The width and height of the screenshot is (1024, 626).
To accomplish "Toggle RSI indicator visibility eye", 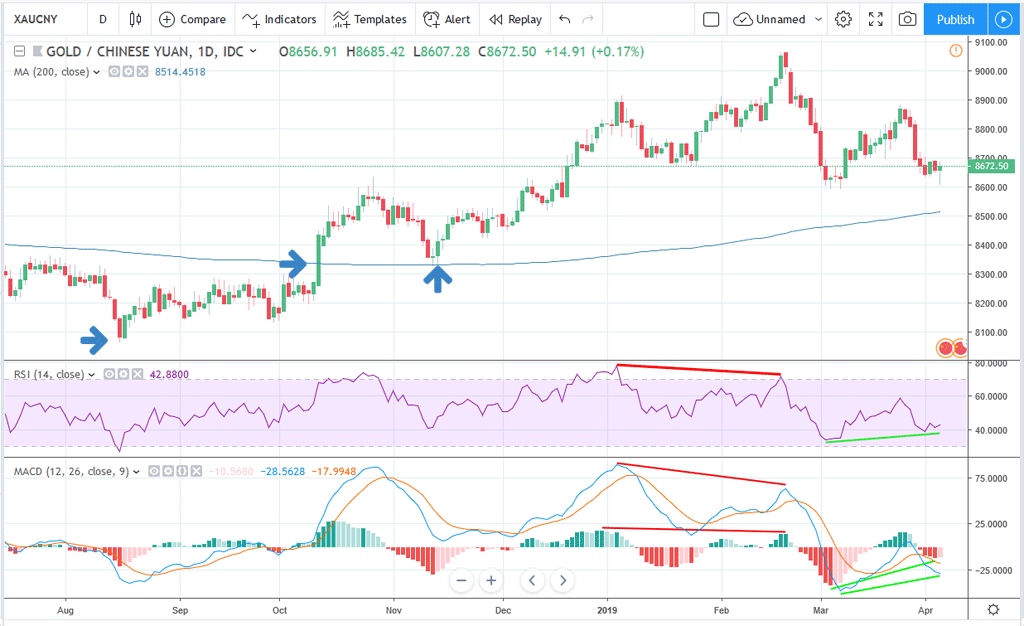I will pyautogui.click(x=107, y=375).
